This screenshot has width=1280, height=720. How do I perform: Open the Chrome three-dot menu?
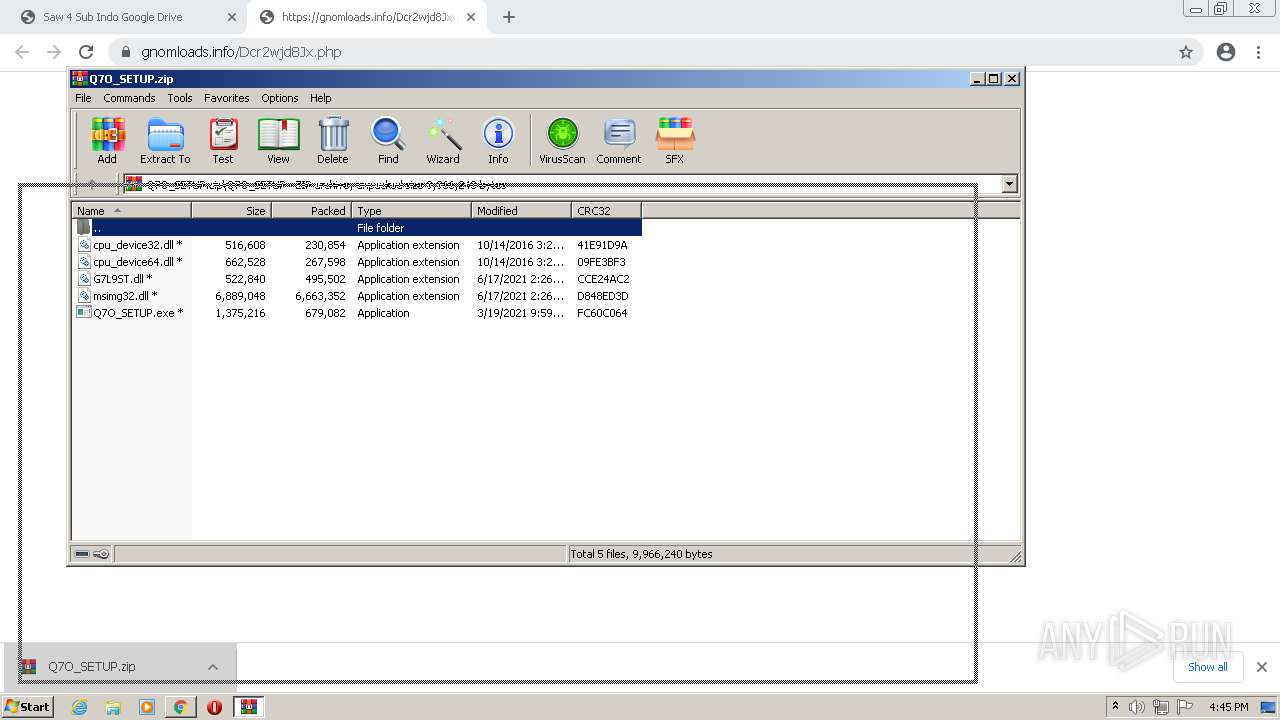coord(1259,52)
